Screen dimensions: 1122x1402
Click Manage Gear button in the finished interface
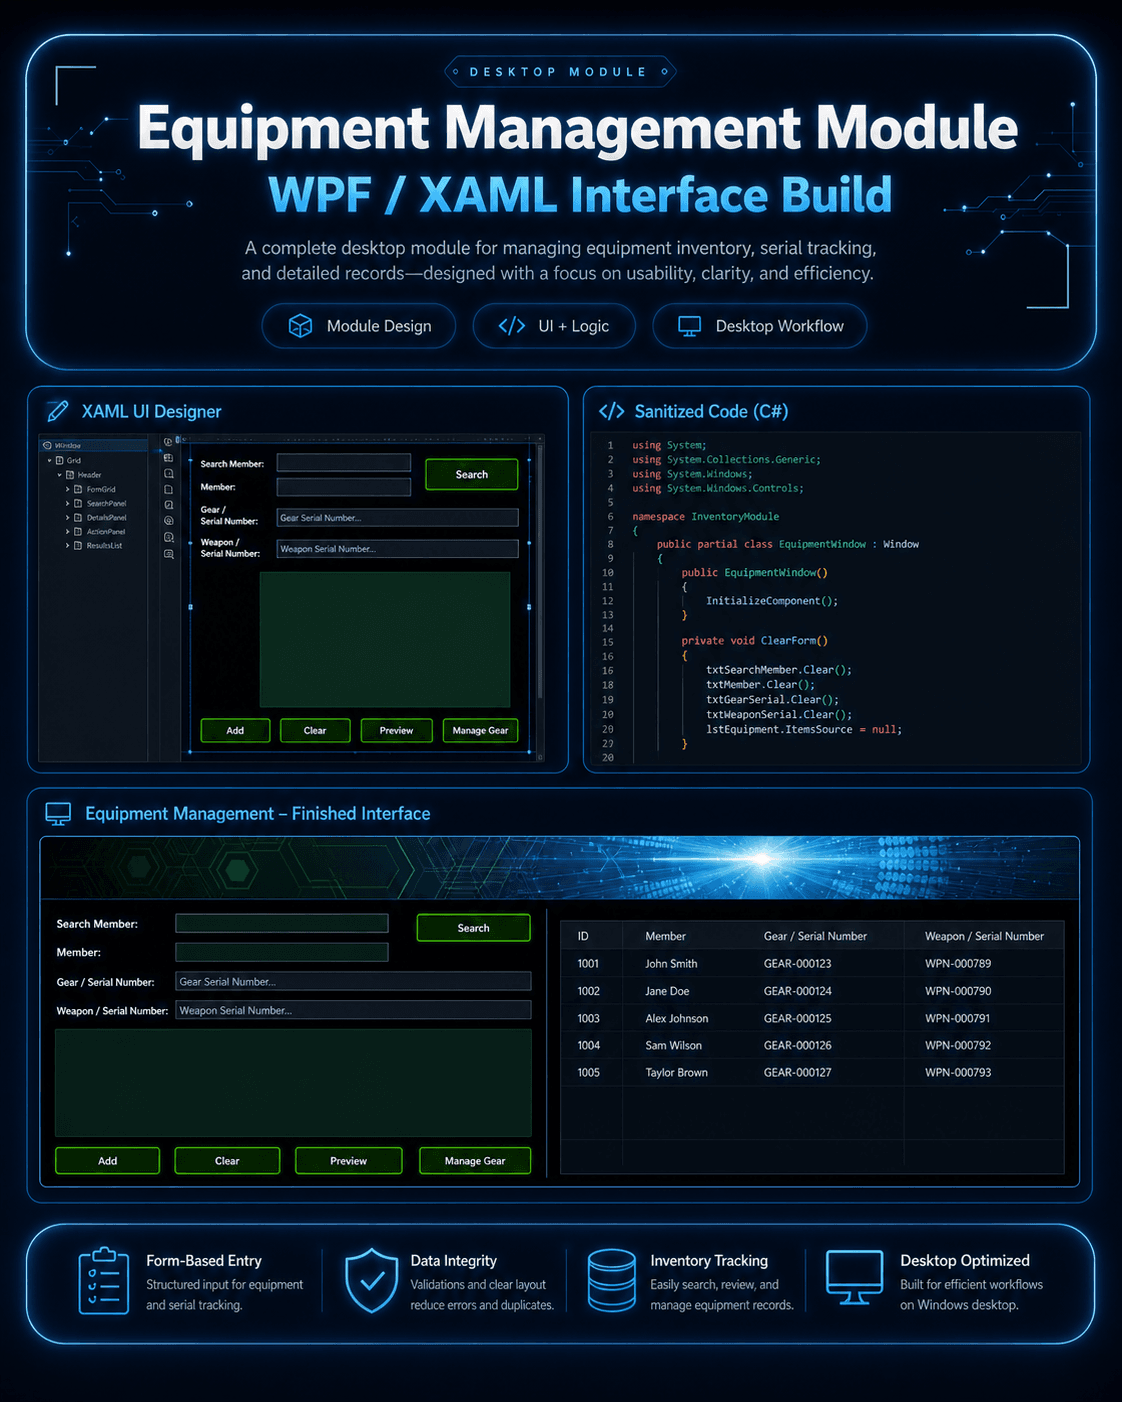tap(475, 1161)
